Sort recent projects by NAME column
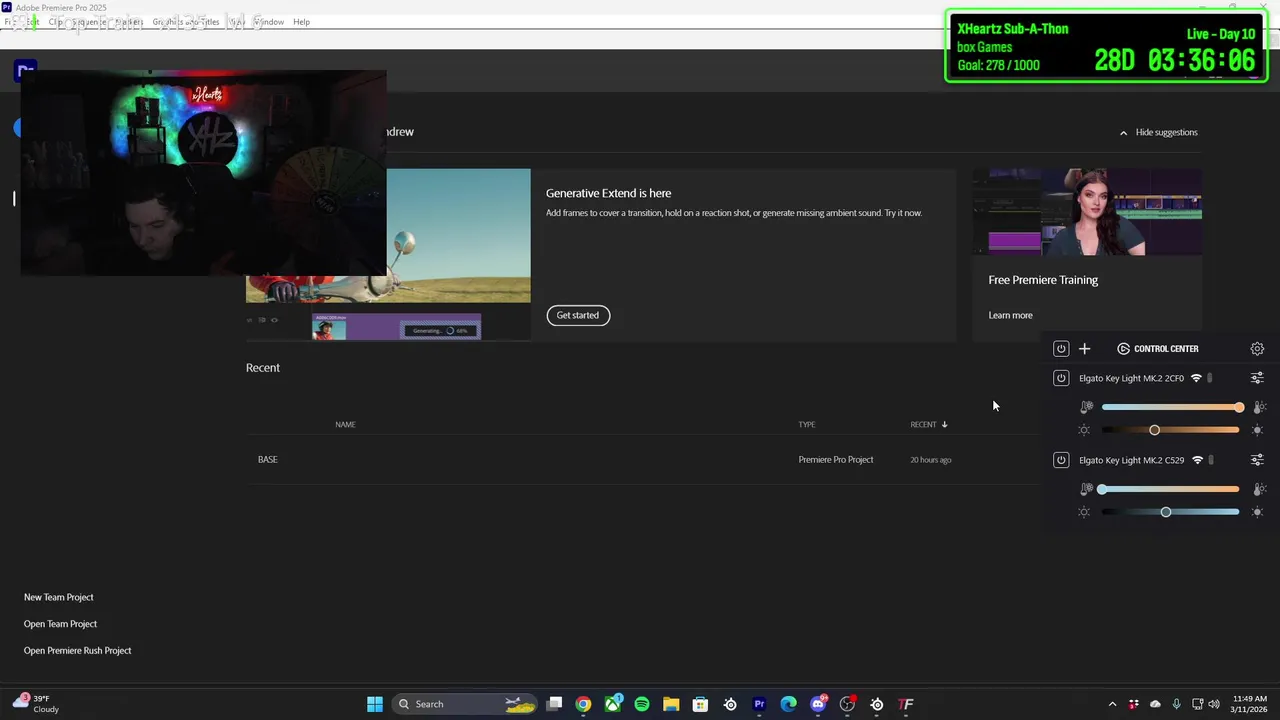This screenshot has height=720, width=1280. tap(345, 425)
